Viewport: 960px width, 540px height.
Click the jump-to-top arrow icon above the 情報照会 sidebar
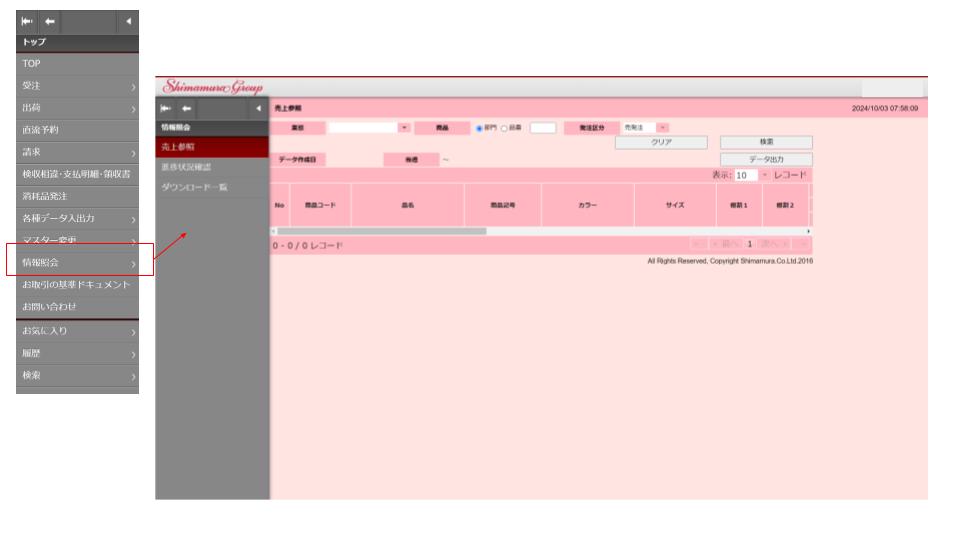pos(167,107)
